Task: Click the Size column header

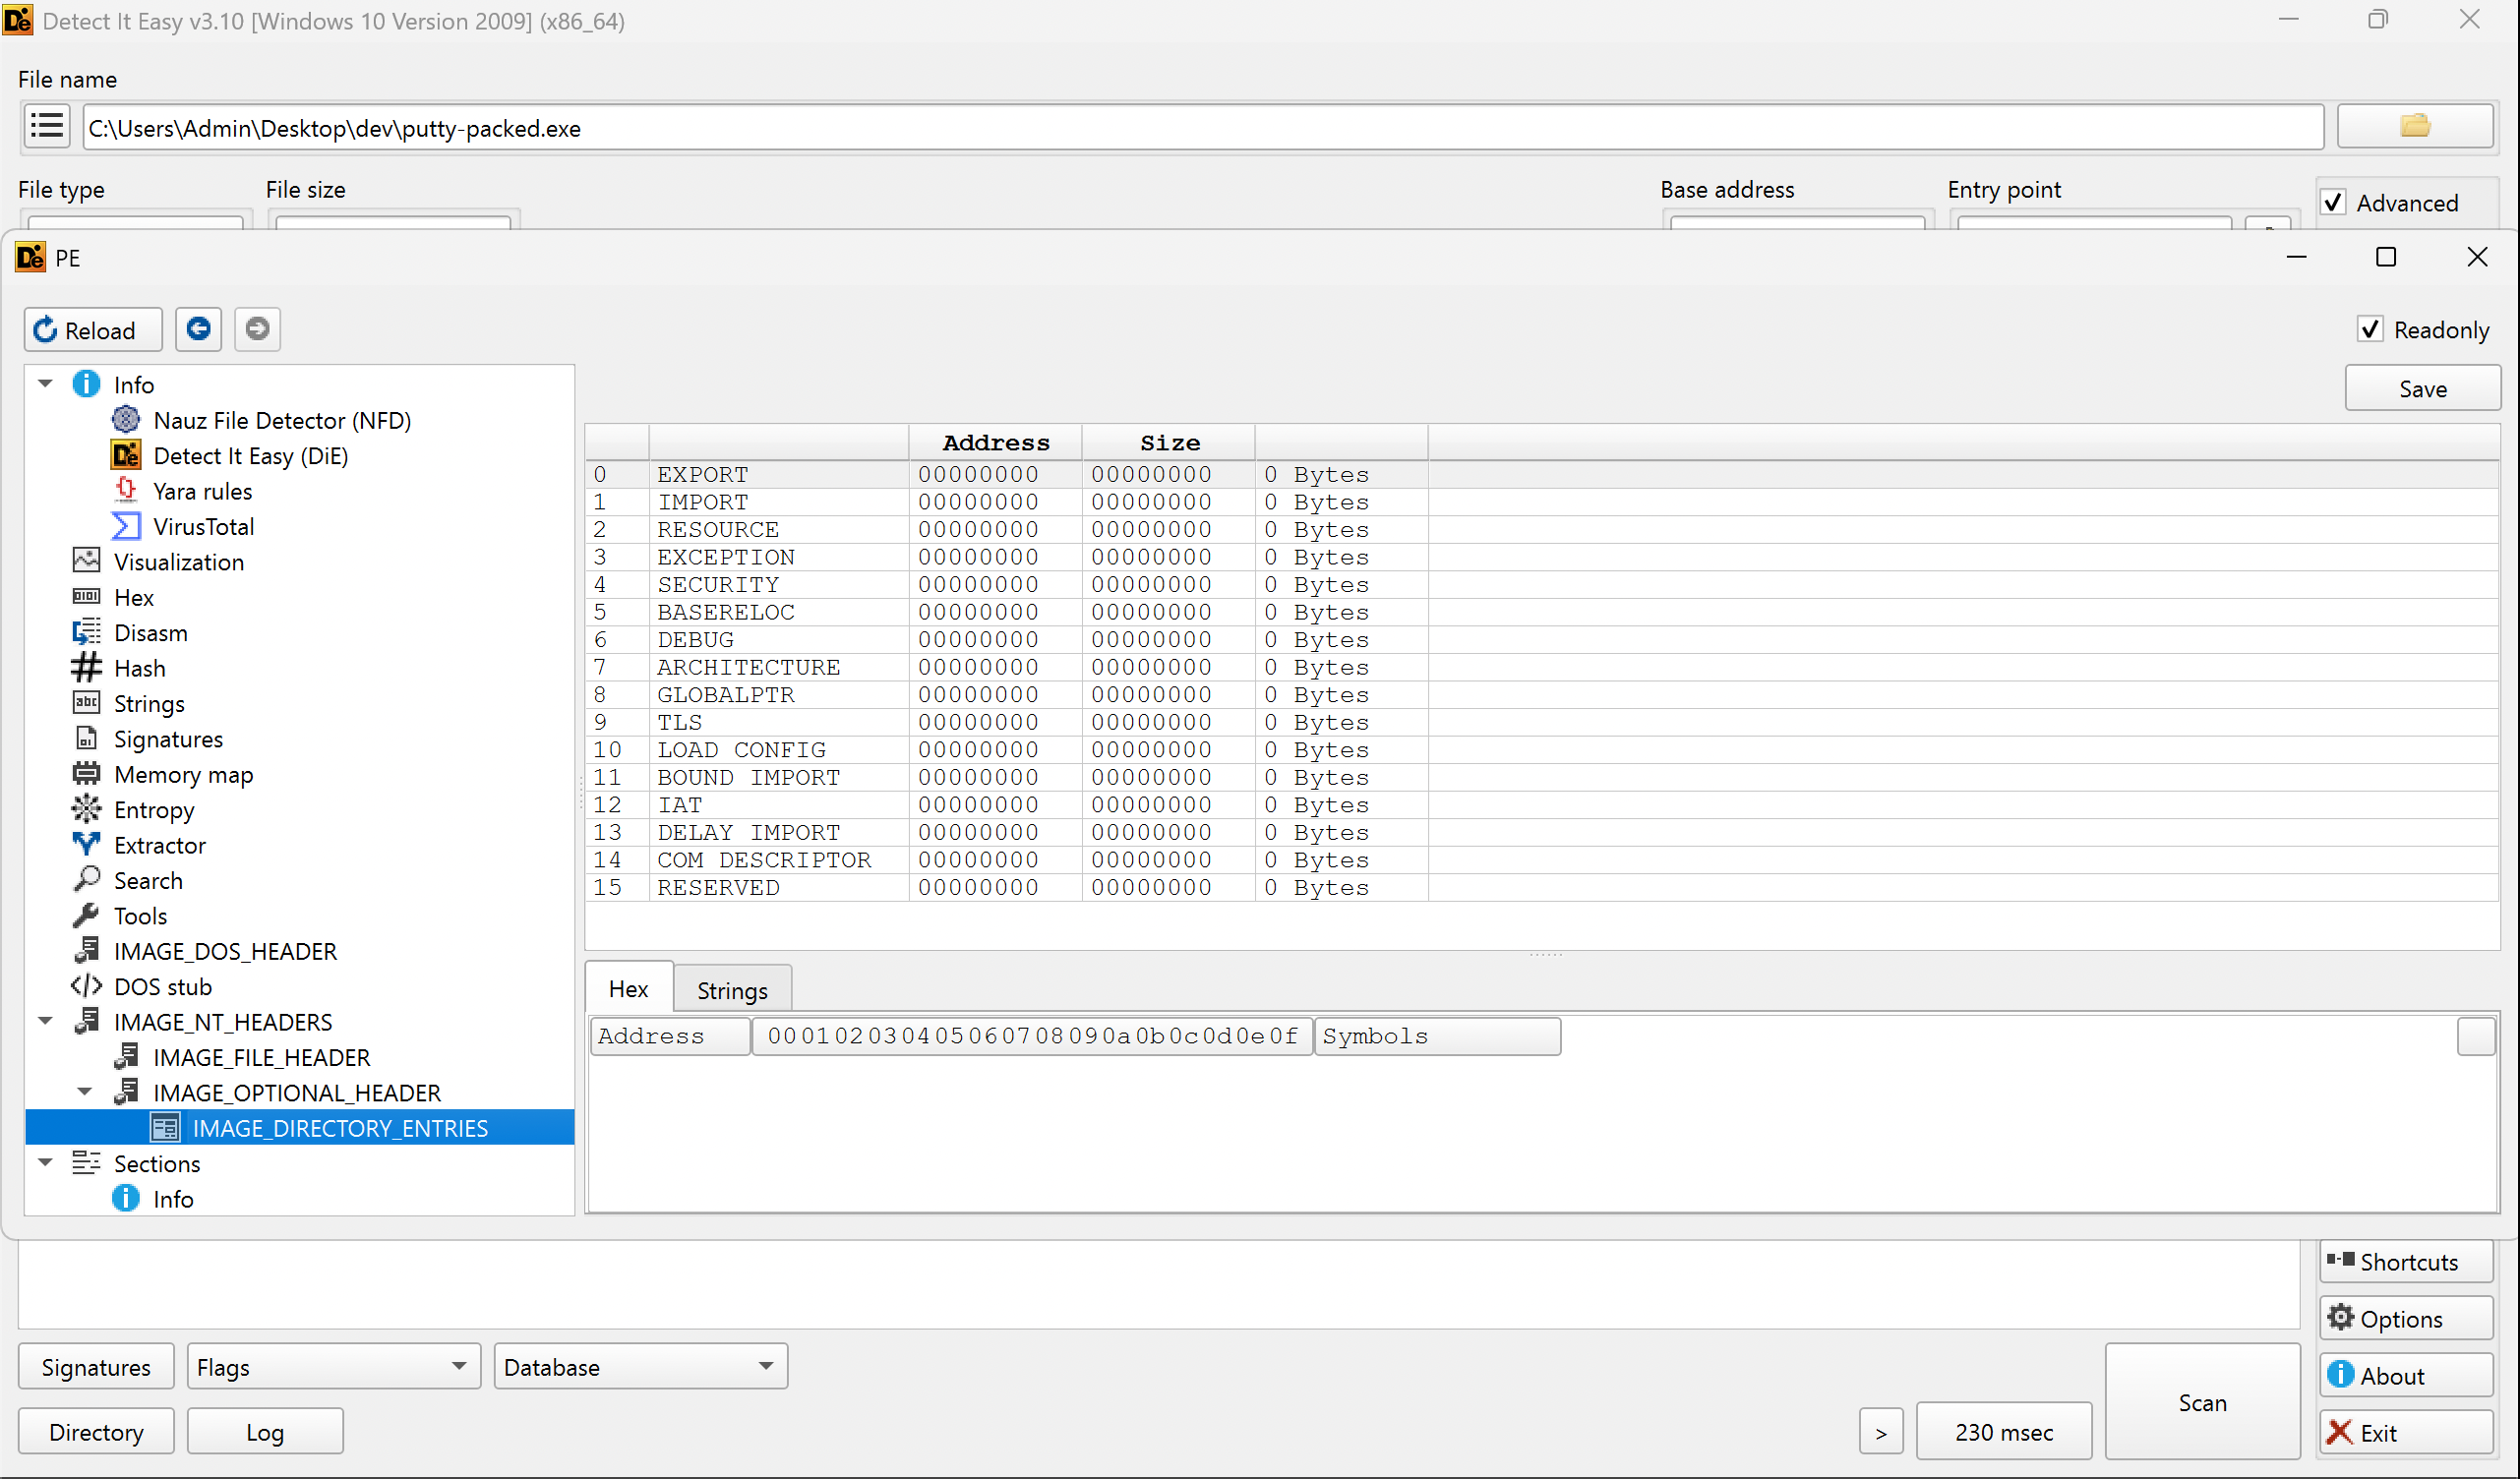Action: coord(1169,442)
